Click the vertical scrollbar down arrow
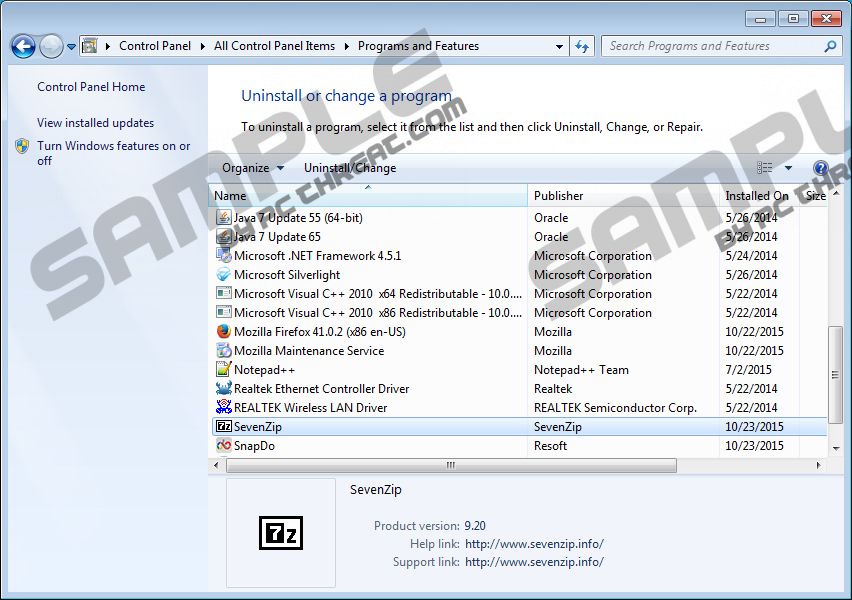Screen dimensions: 852x600 [x=836, y=448]
